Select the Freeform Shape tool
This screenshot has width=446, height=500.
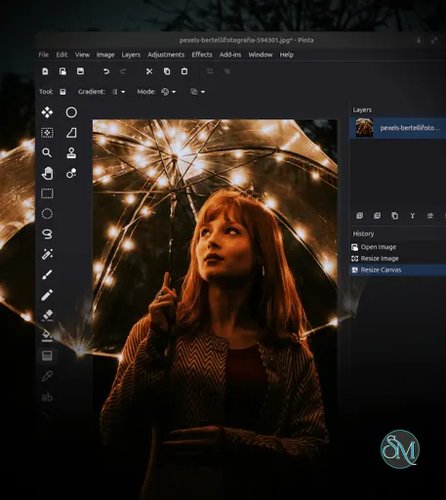71,133
